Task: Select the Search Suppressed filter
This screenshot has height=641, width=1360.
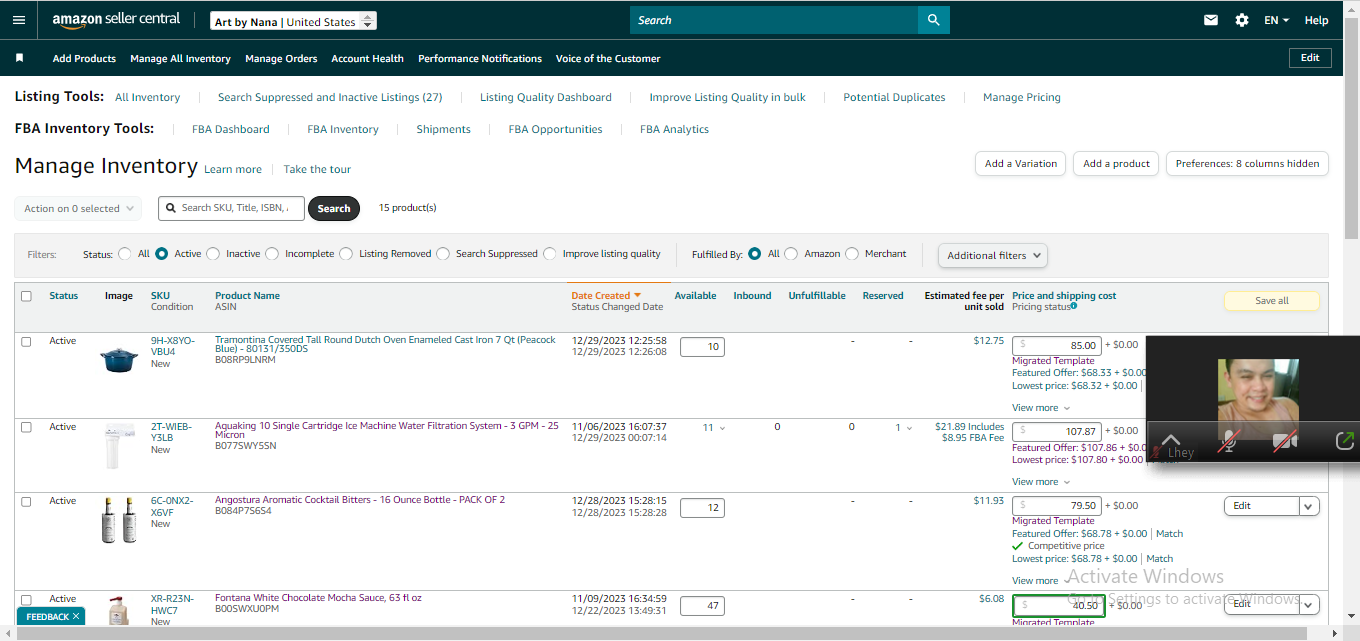Action: [x=443, y=254]
